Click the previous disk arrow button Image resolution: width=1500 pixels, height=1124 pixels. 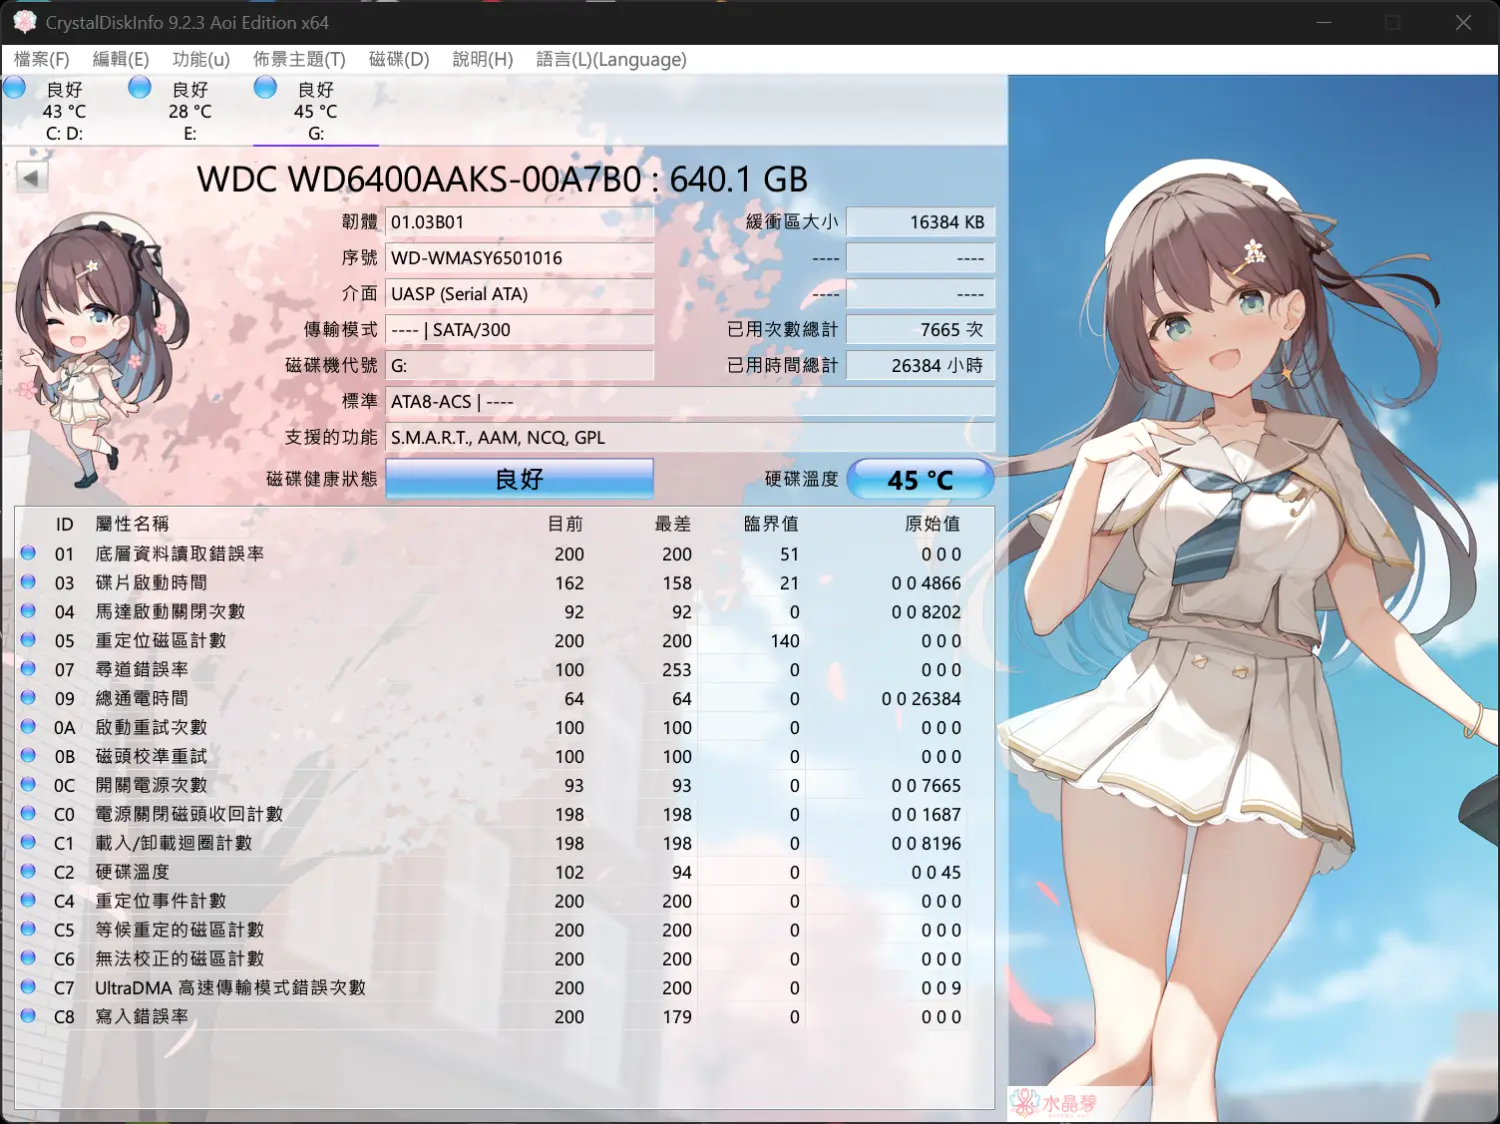[31, 178]
